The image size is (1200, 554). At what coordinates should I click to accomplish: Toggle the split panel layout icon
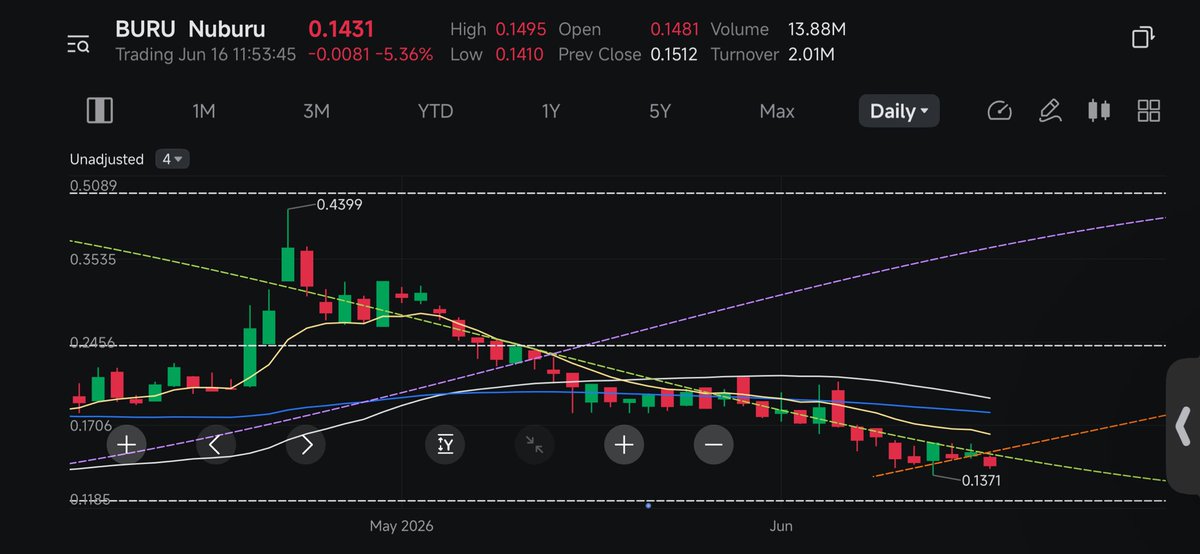pos(99,110)
